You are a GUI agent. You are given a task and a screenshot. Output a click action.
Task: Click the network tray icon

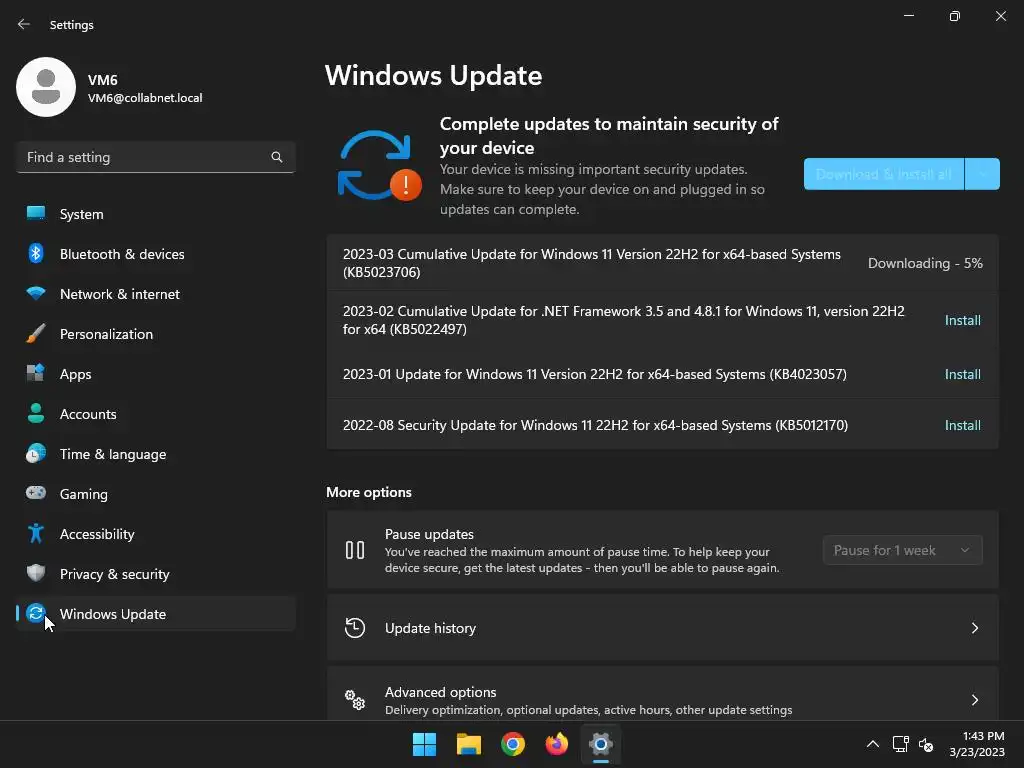click(x=901, y=744)
